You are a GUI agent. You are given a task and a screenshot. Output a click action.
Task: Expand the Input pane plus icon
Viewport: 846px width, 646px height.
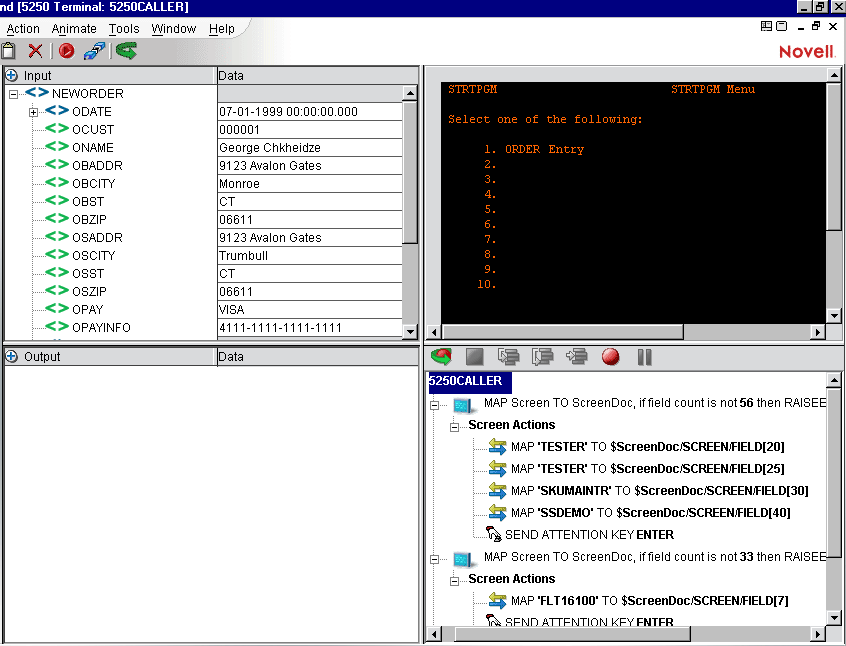coord(11,75)
